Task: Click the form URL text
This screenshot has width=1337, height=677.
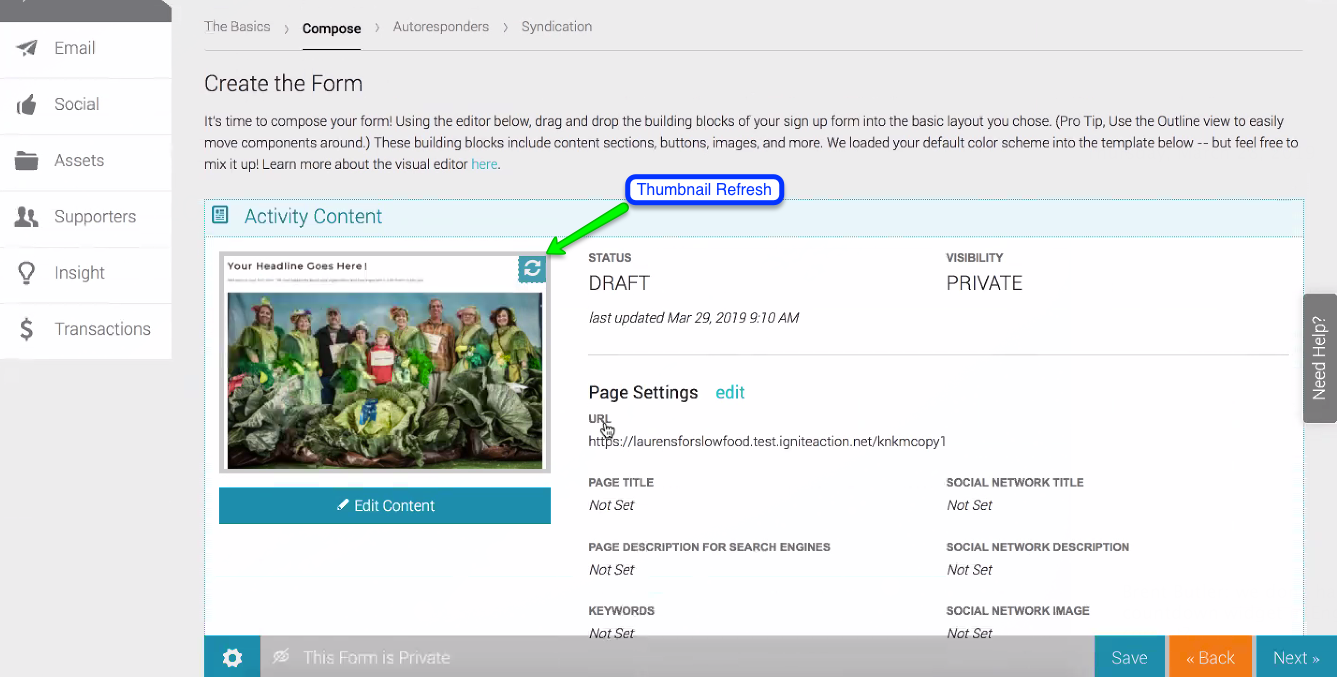Action: 767,441
